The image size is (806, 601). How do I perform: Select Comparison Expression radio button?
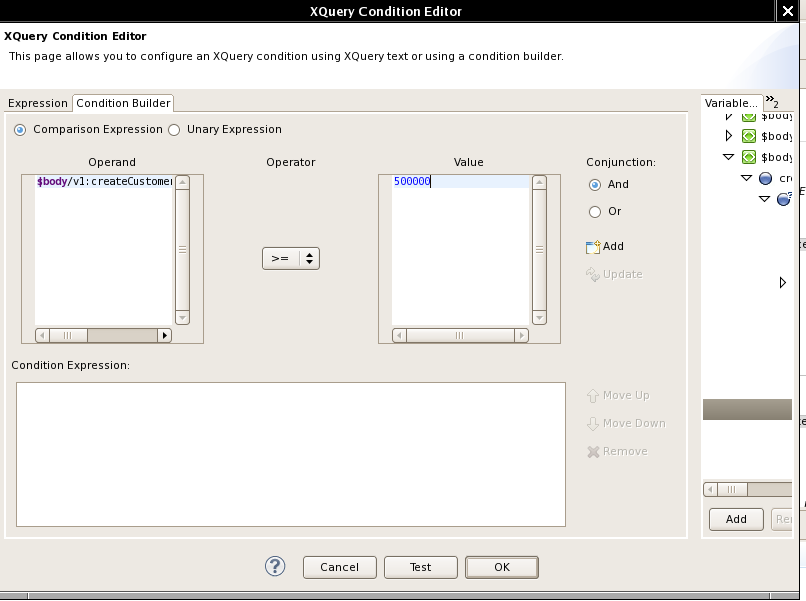[x=20, y=130]
